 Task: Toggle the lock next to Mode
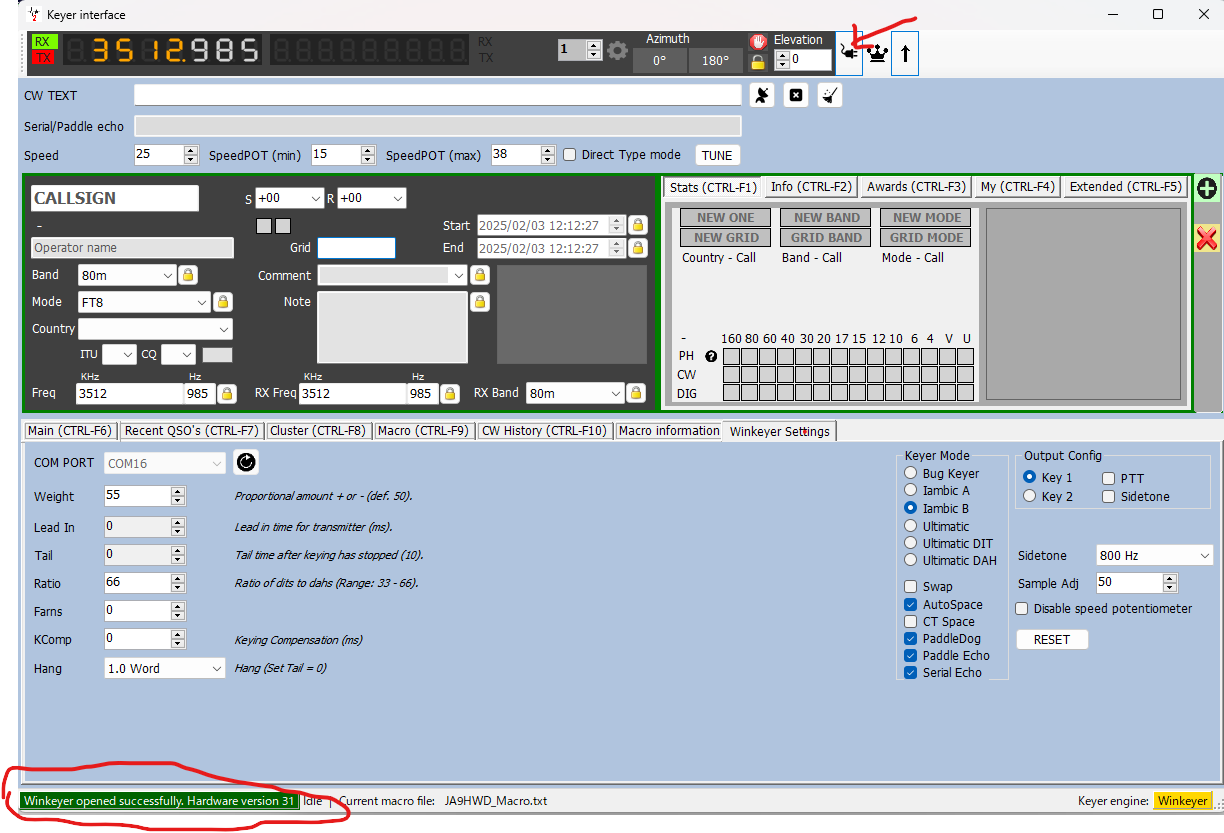point(223,302)
